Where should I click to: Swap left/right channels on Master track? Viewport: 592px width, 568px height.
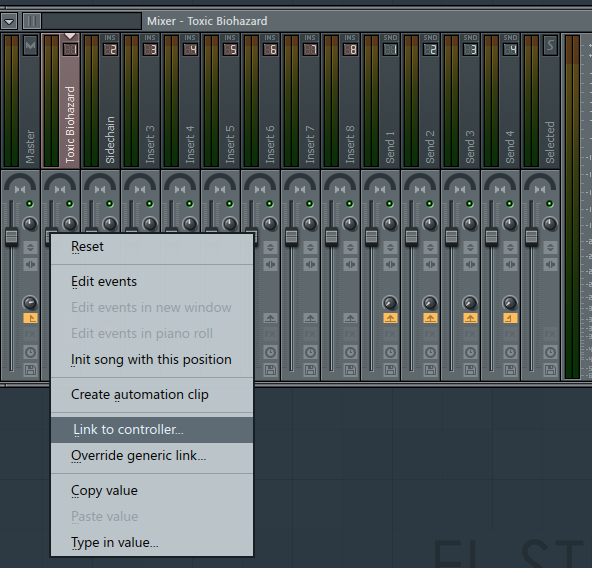(30, 264)
